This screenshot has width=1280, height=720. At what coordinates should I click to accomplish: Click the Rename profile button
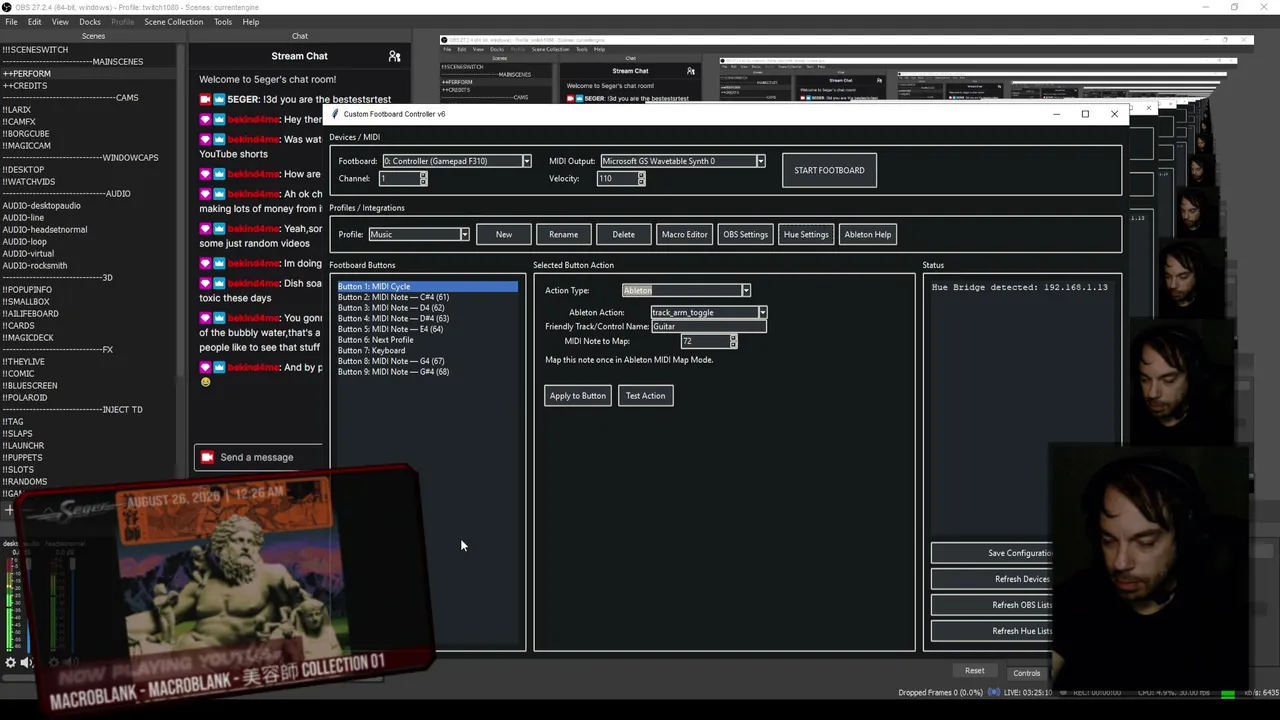pyautogui.click(x=563, y=234)
